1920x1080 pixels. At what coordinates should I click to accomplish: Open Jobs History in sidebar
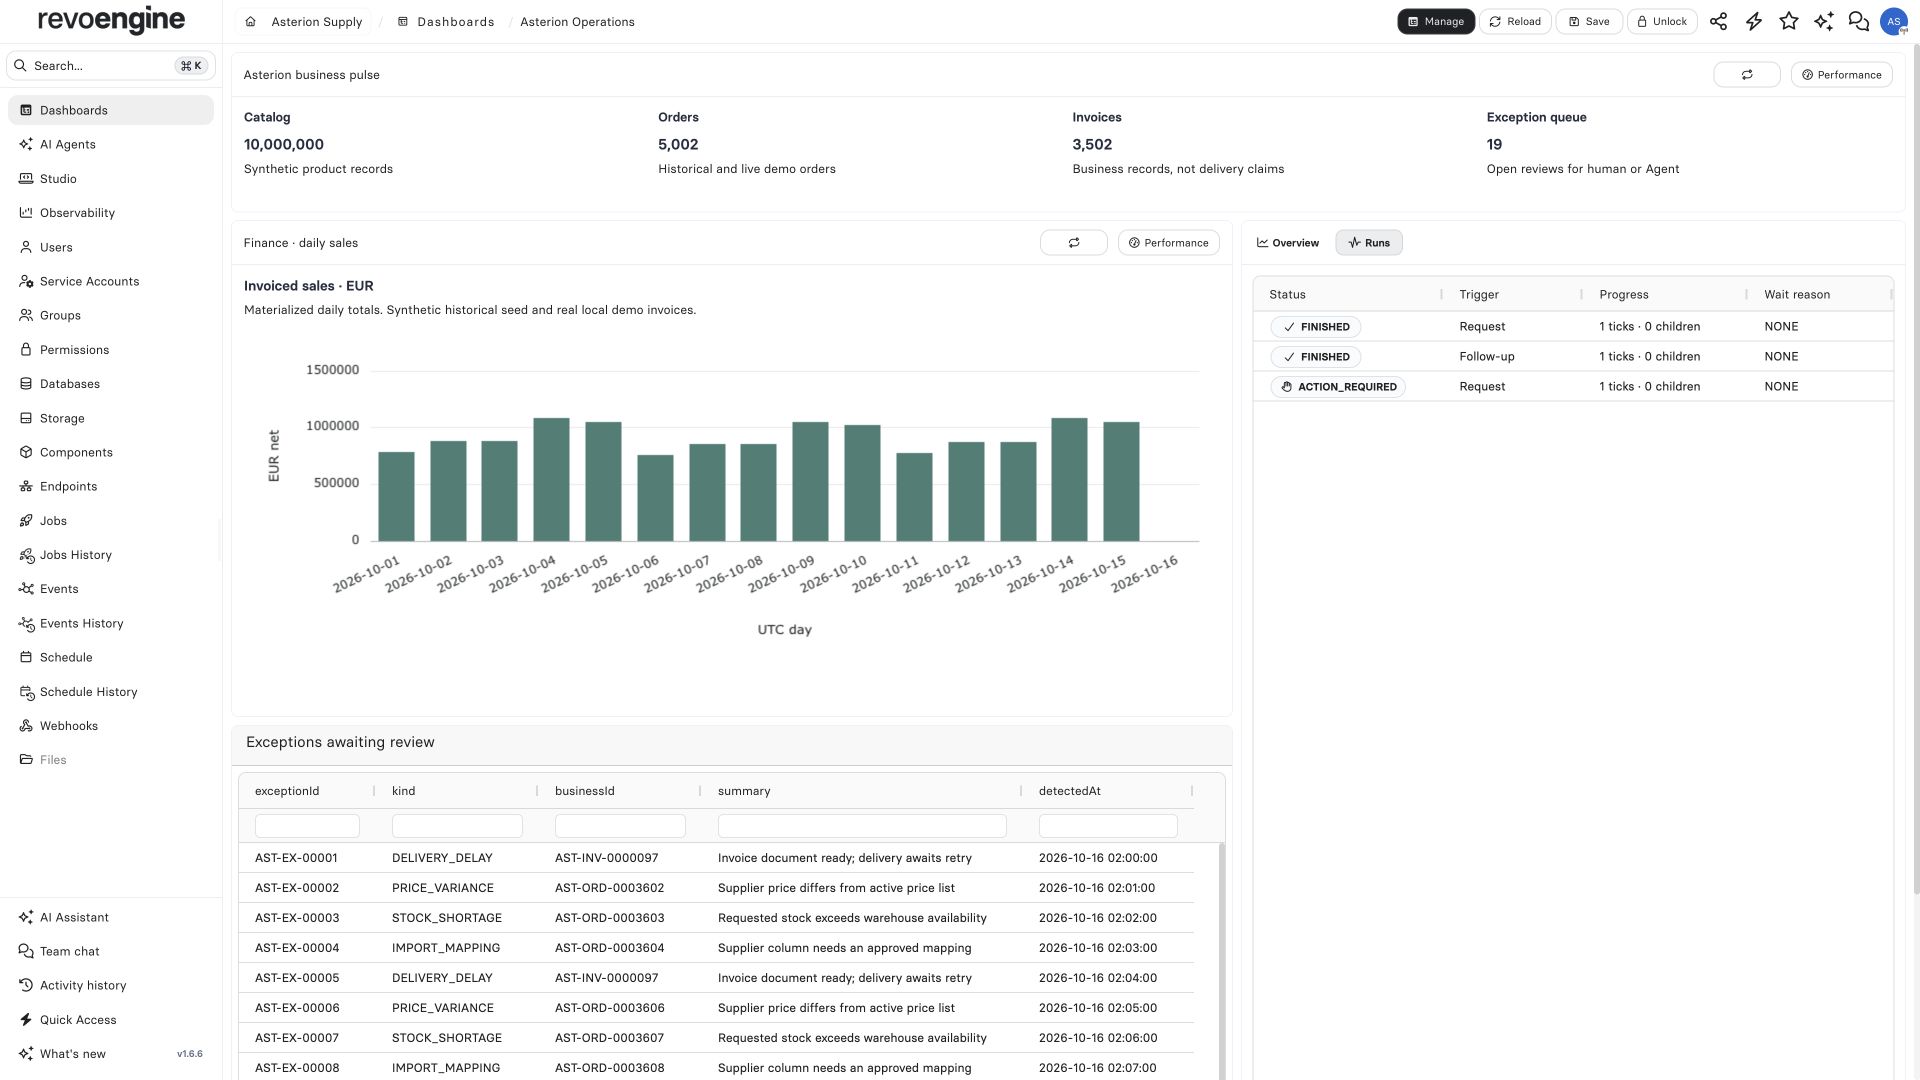tap(111, 555)
